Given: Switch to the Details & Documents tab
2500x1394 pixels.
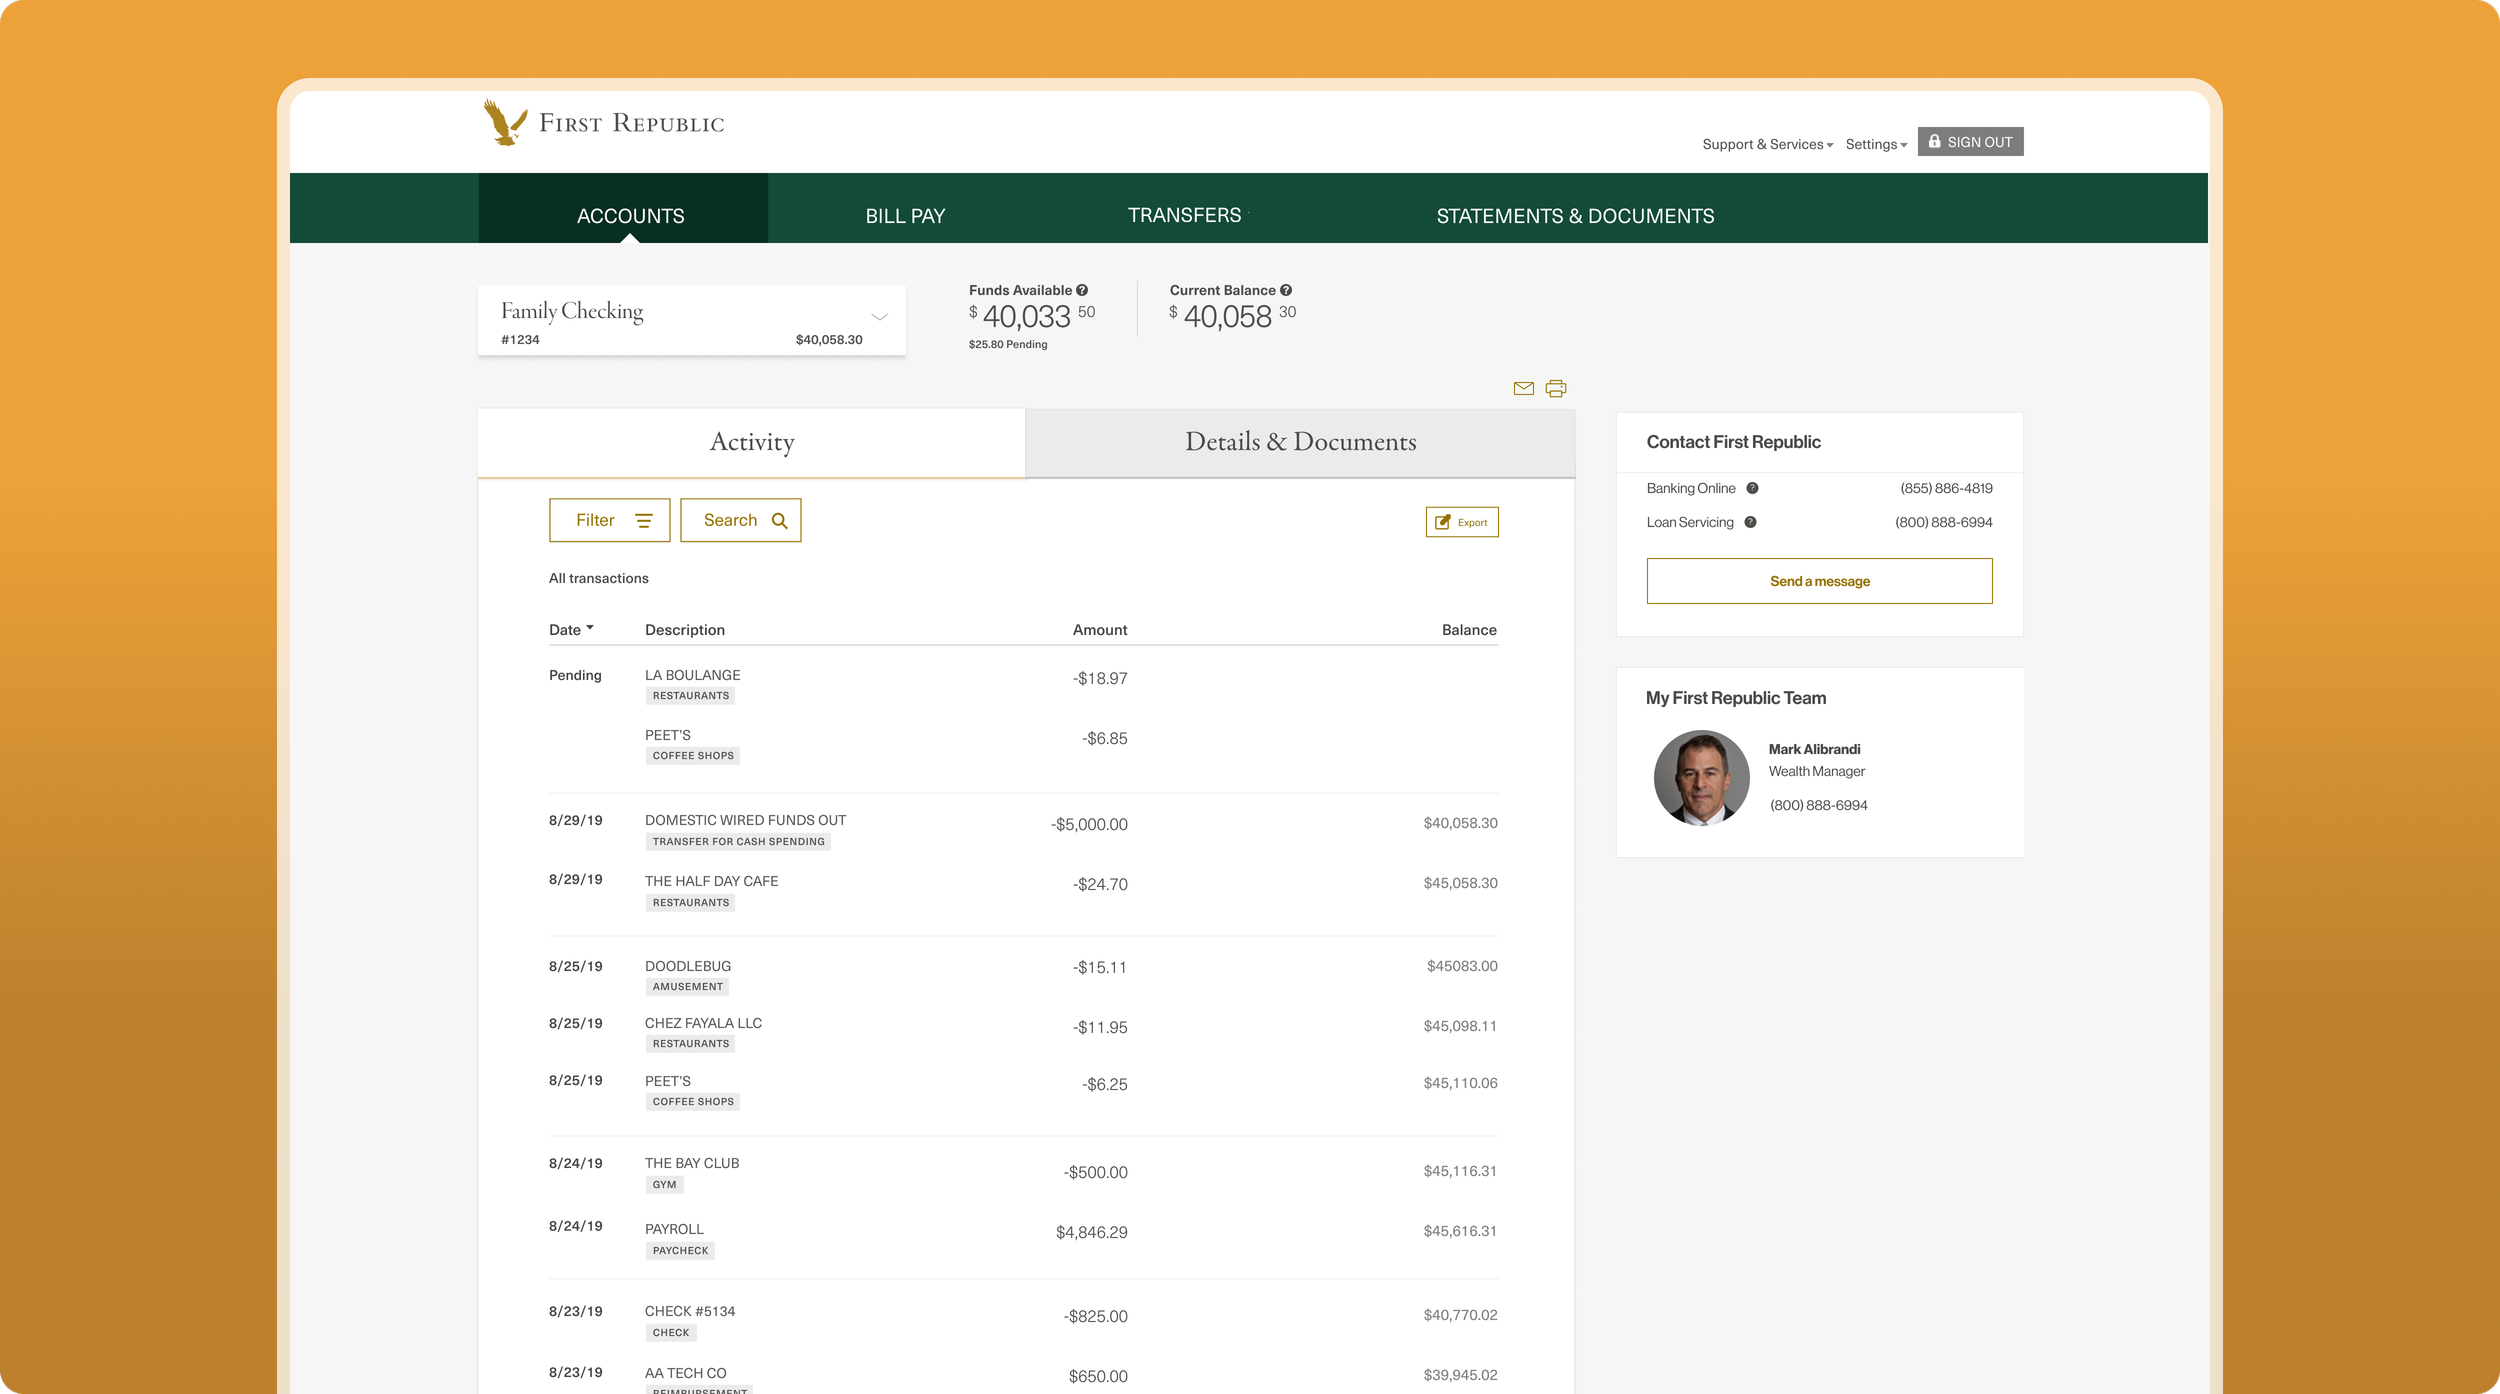Looking at the screenshot, I should [x=1300, y=443].
